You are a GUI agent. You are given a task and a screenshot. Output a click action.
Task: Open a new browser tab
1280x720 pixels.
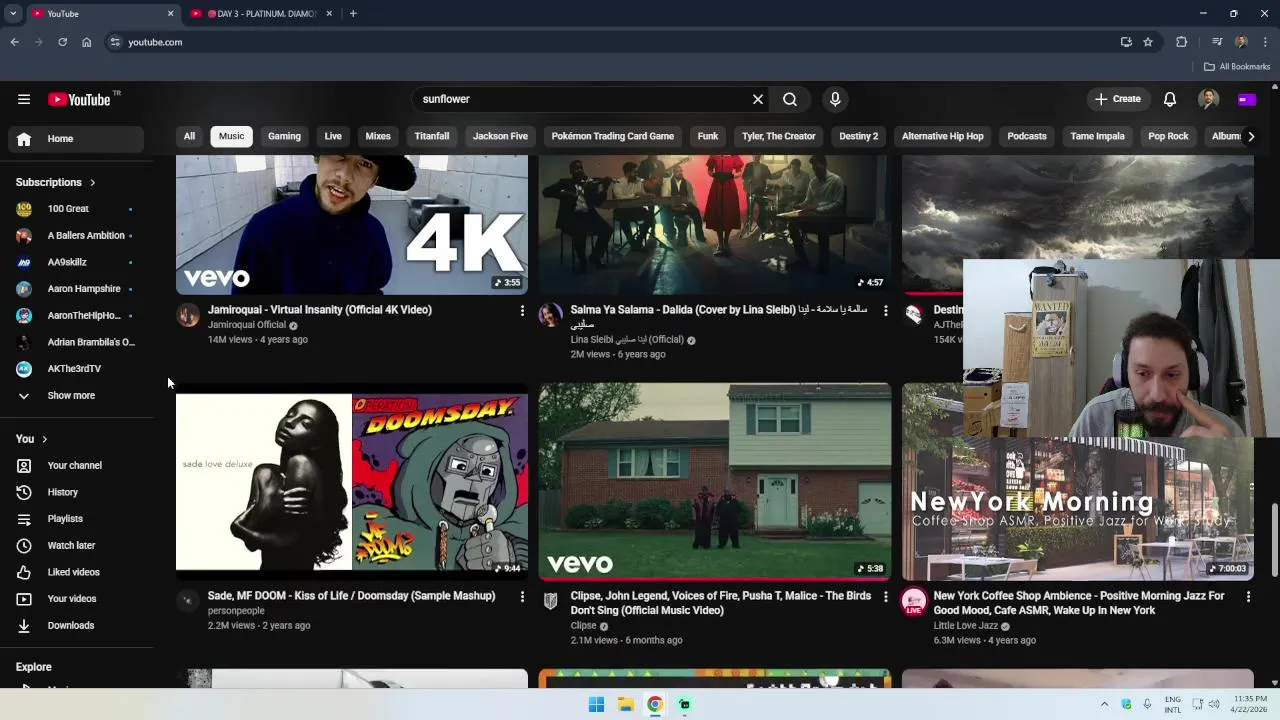click(353, 14)
